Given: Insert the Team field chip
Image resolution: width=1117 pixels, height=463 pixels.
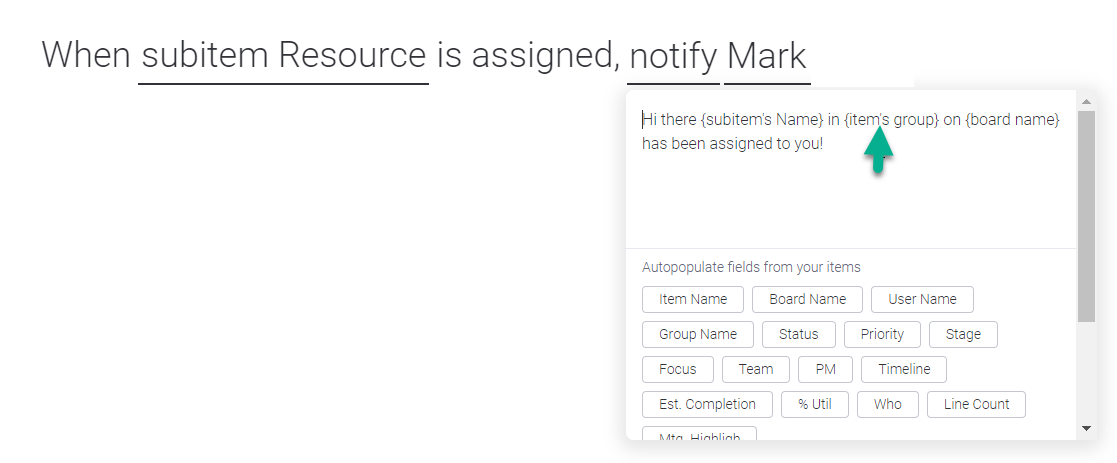Looking at the screenshot, I should point(755,369).
